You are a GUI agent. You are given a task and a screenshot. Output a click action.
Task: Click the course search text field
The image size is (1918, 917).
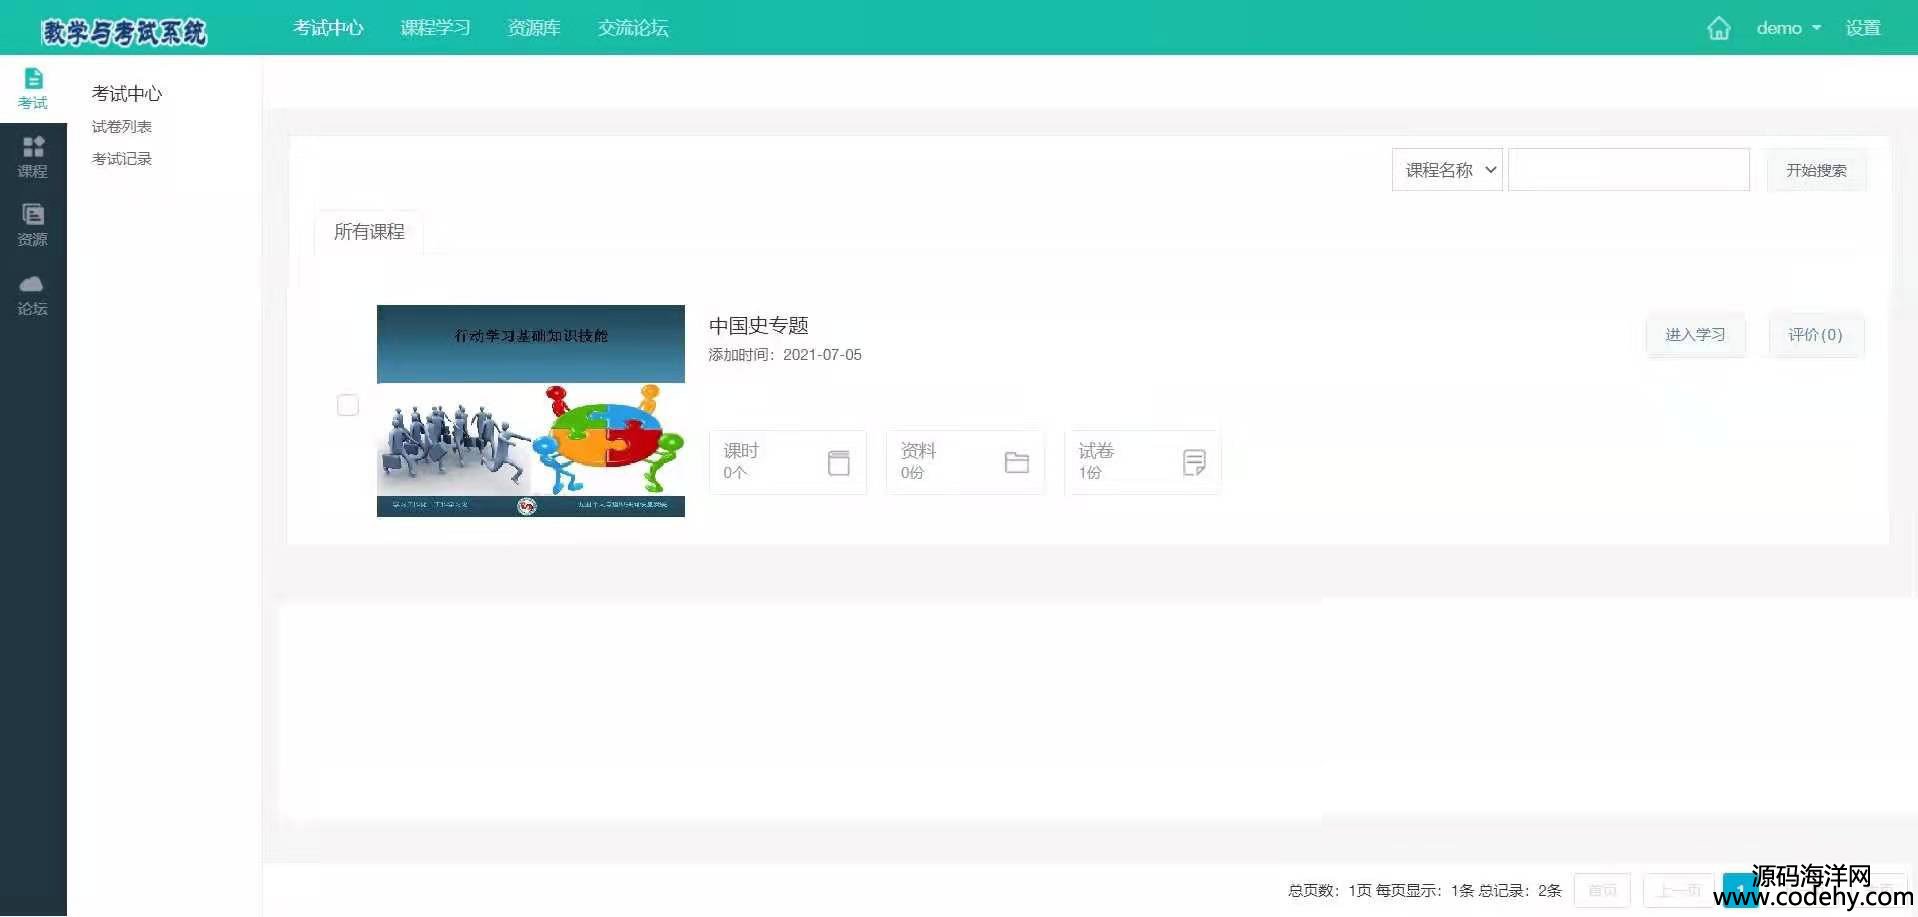pos(1628,170)
